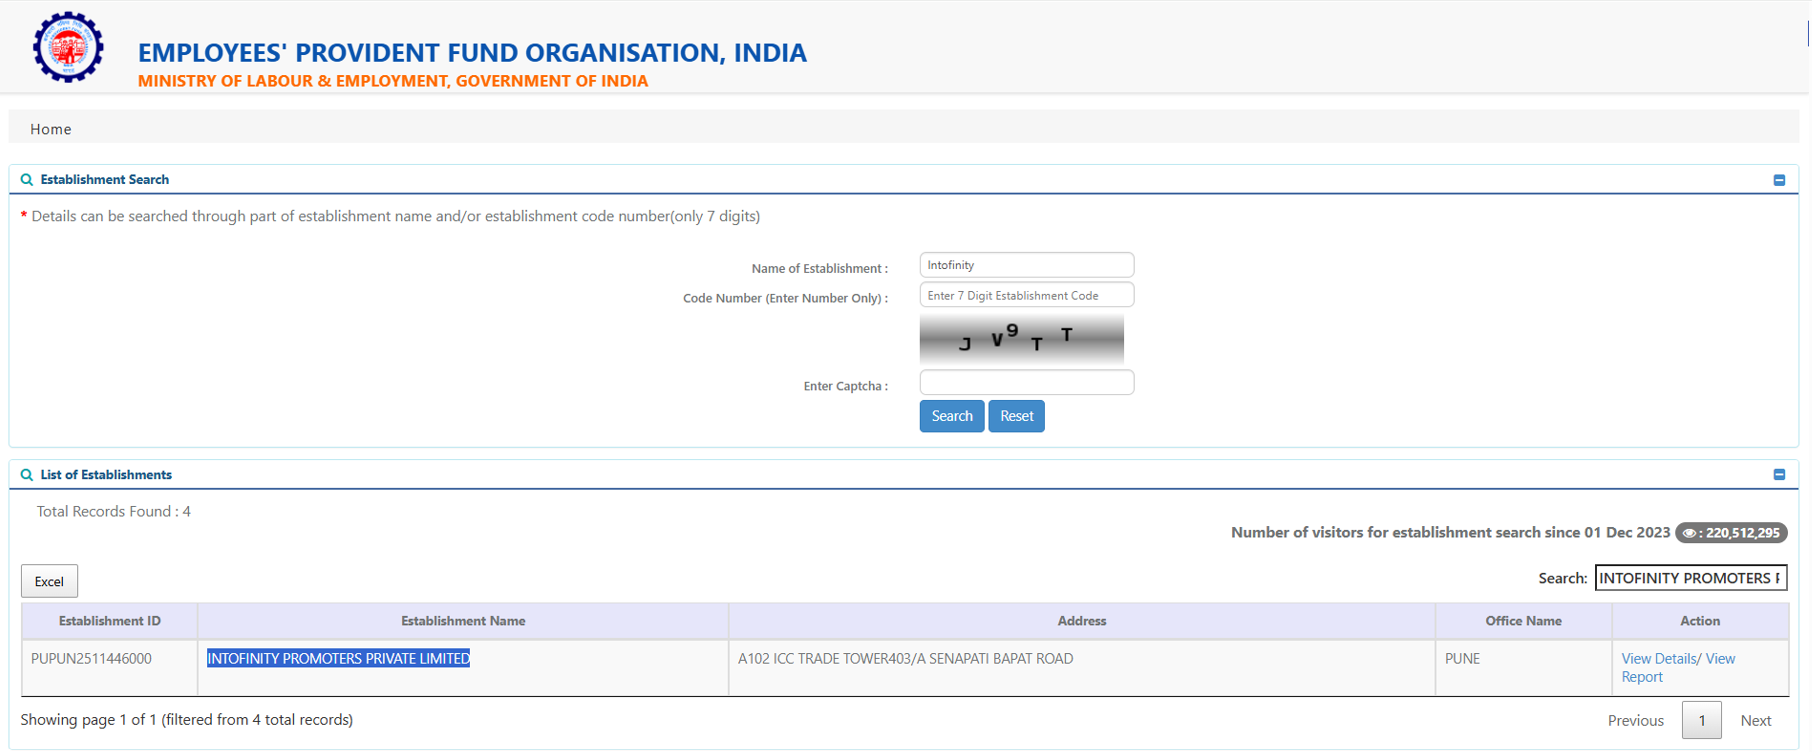1812x752 pixels.
Task: Click the Next pagination link
Action: [x=1755, y=720]
